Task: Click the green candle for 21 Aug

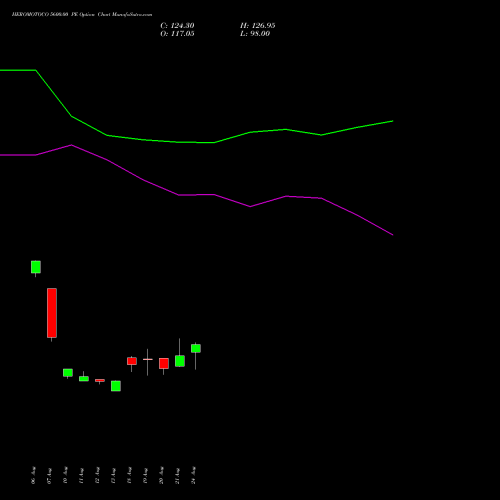Action: pyautogui.click(x=180, y=361)
